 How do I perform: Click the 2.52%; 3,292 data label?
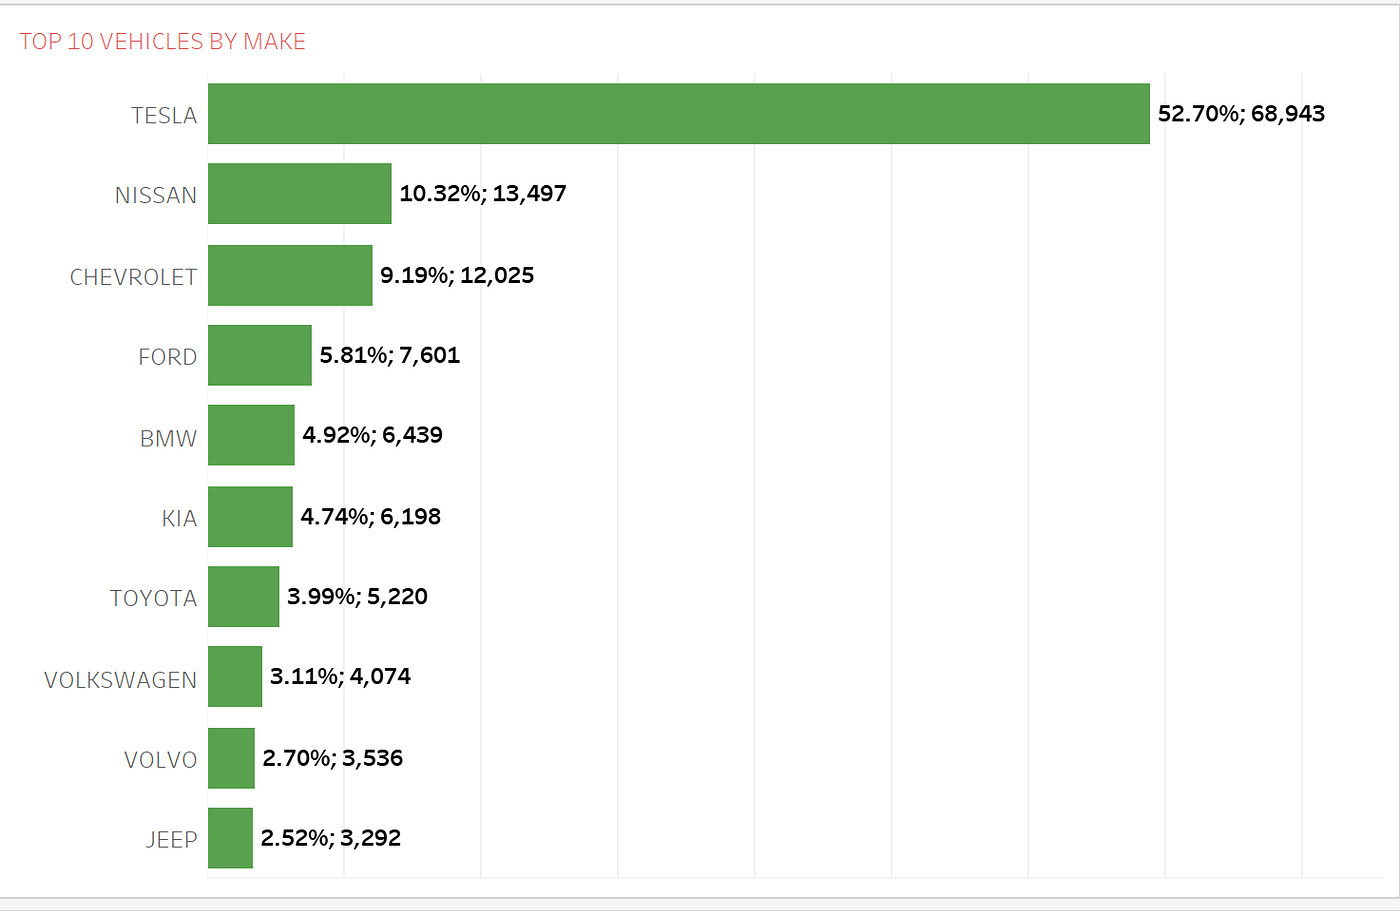coord(331,838)
